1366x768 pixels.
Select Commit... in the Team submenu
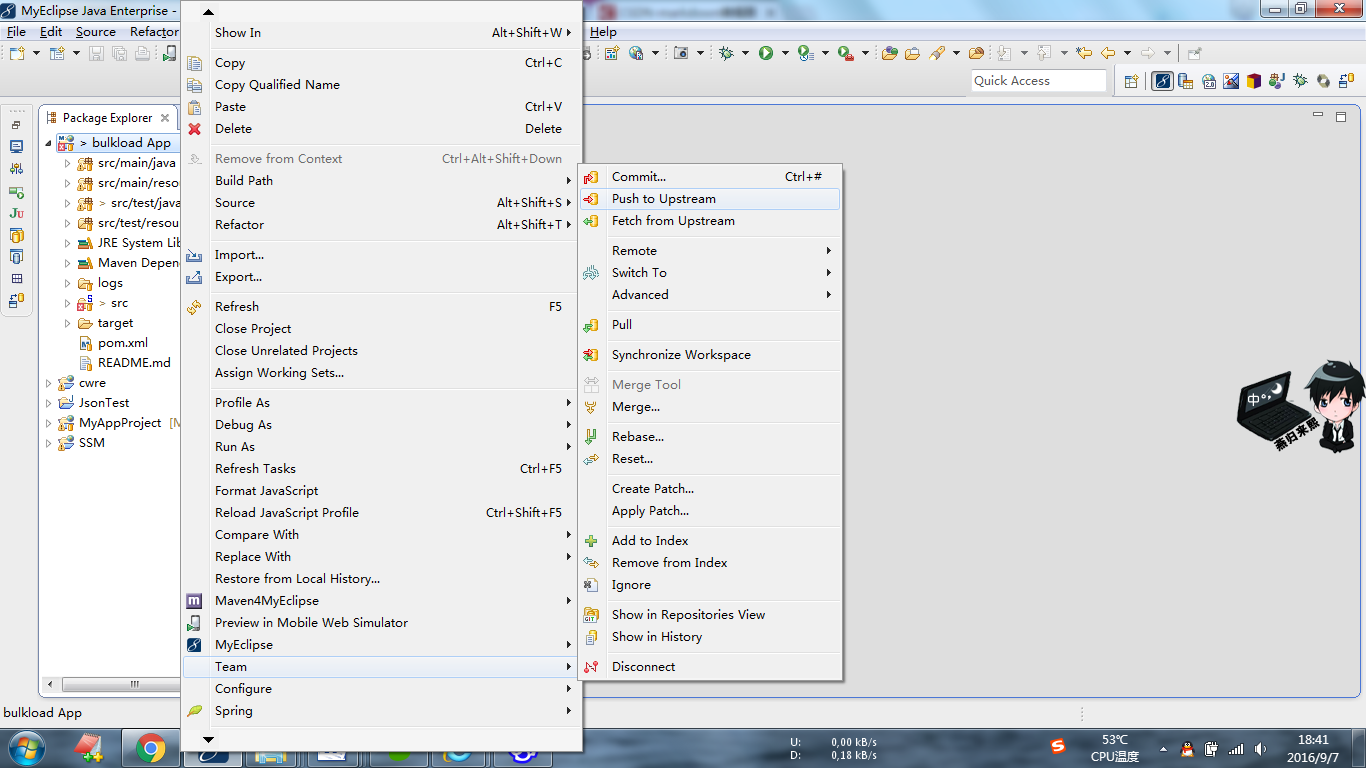(x=710, y=177)
